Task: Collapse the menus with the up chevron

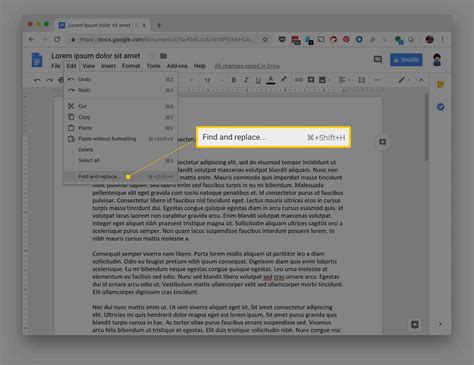Action: (x=421, y=80)
